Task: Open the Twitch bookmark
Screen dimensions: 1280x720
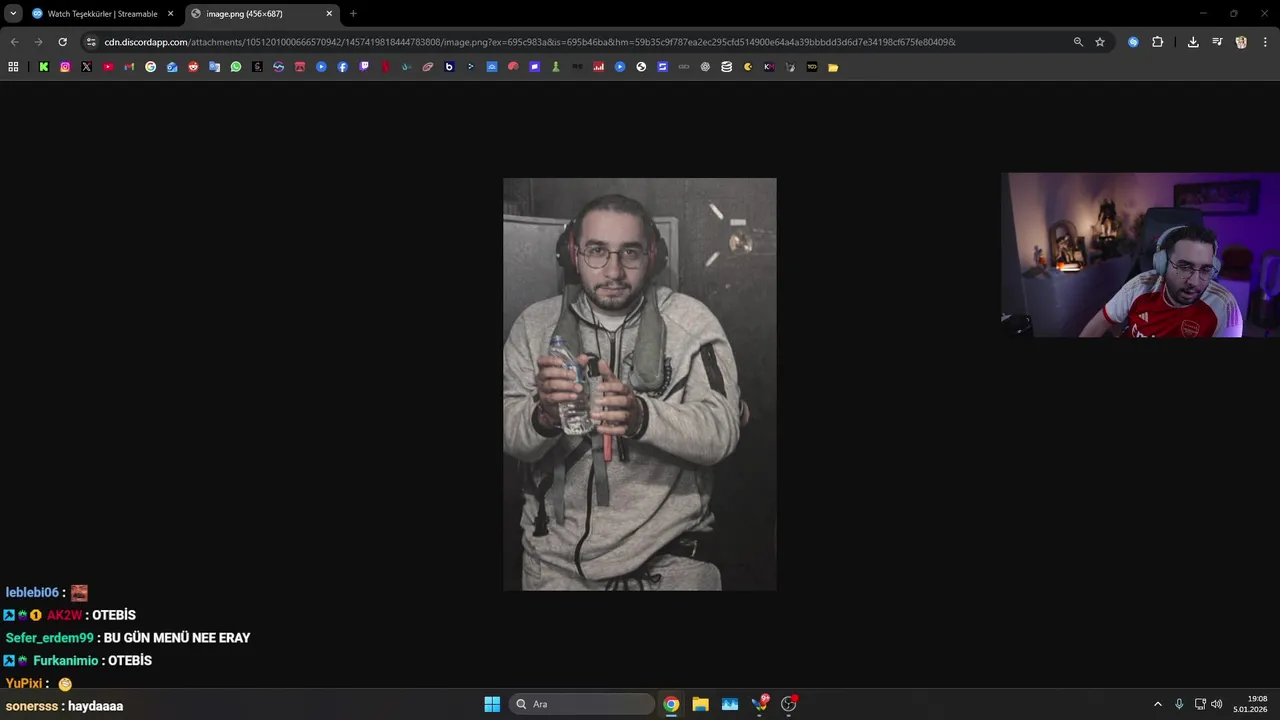Action: point(364,67)
